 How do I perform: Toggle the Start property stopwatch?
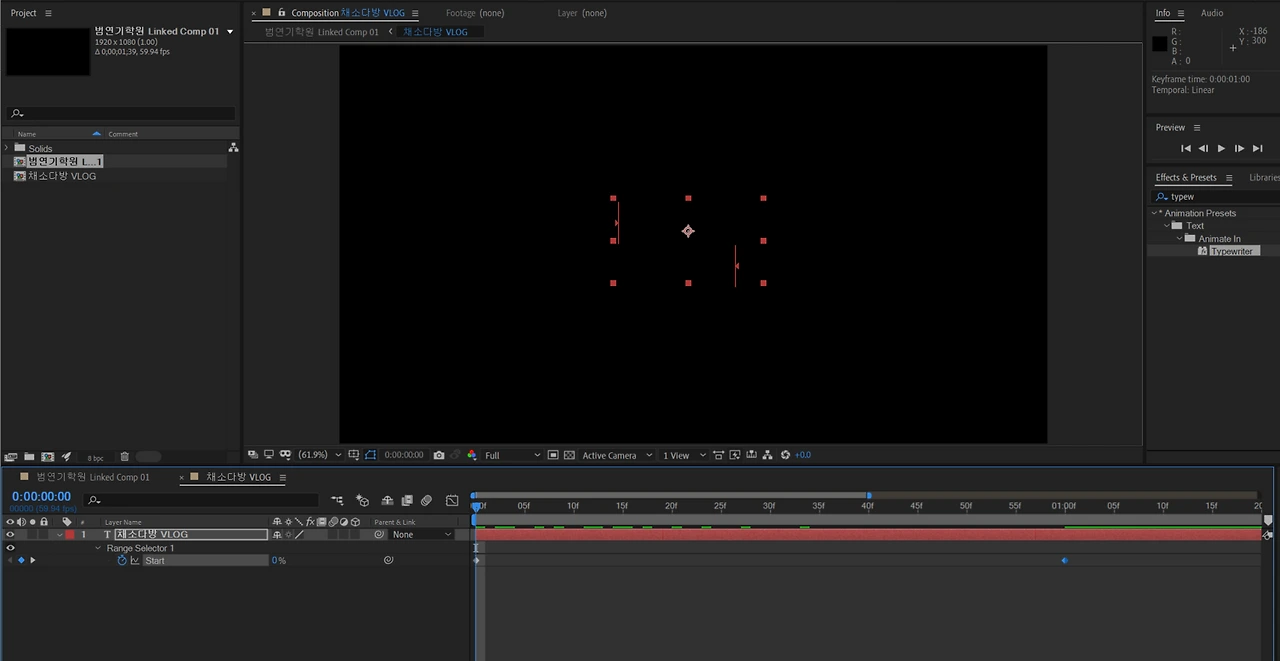click(x=122, y=560)
